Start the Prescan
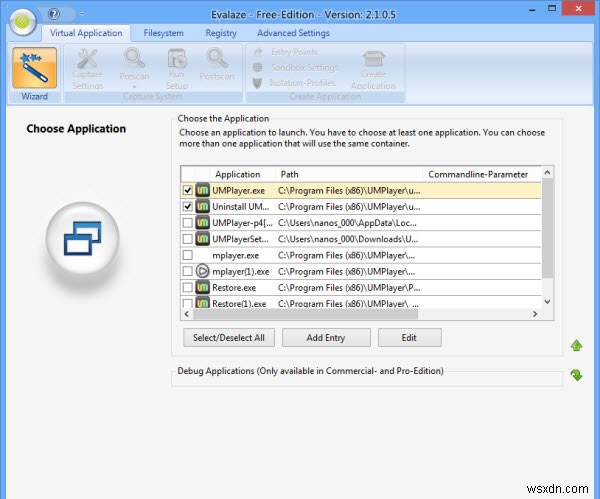This screenshot has height=499, width=600. pos(134,67)
